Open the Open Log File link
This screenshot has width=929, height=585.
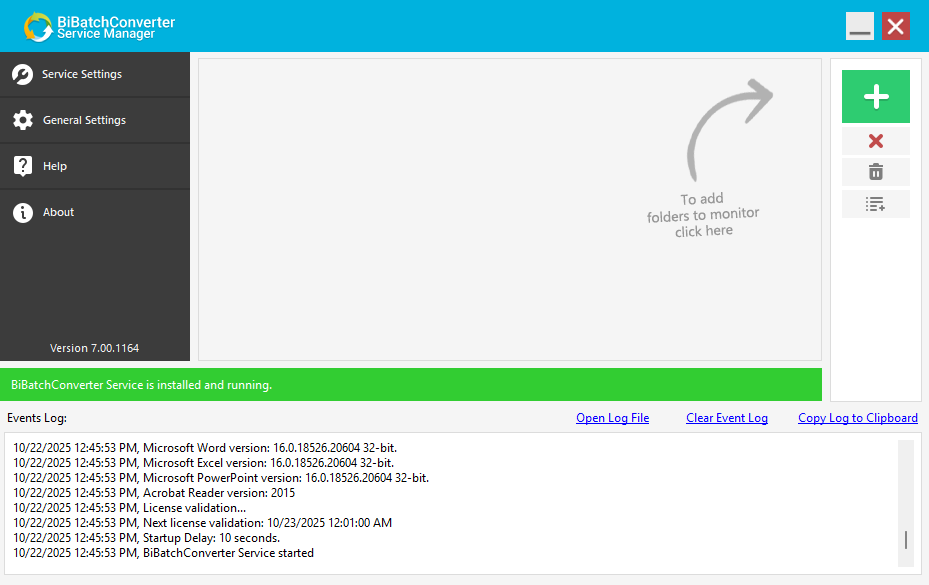point(612,418)
